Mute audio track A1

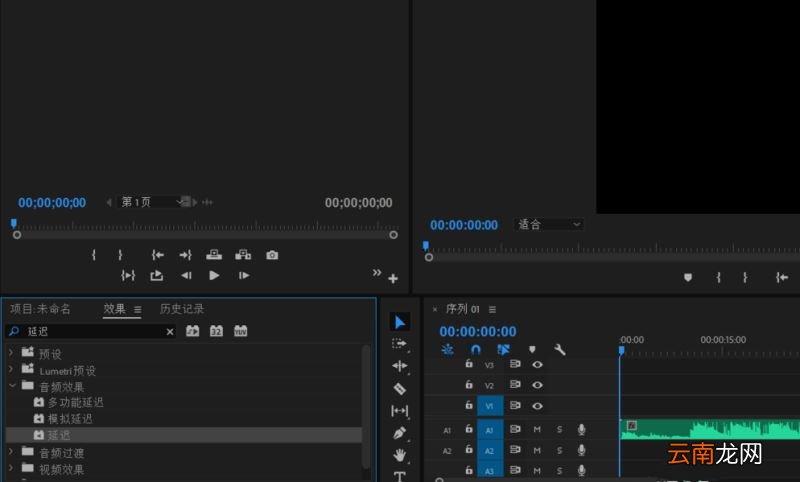pyautogui.click(x=537, y=429)
